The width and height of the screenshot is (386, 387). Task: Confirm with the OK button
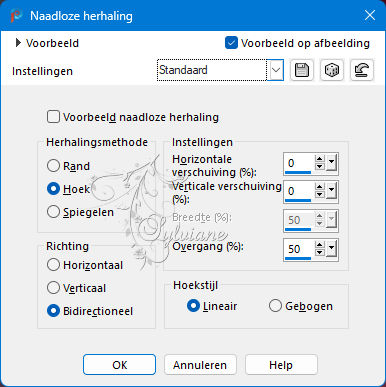point(119,365)
